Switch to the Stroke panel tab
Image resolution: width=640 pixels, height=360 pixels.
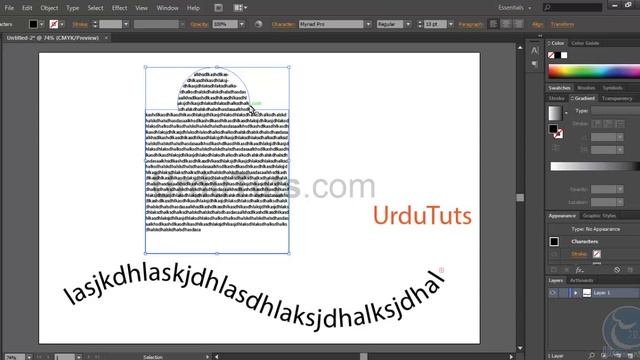[x=556, y=98]
